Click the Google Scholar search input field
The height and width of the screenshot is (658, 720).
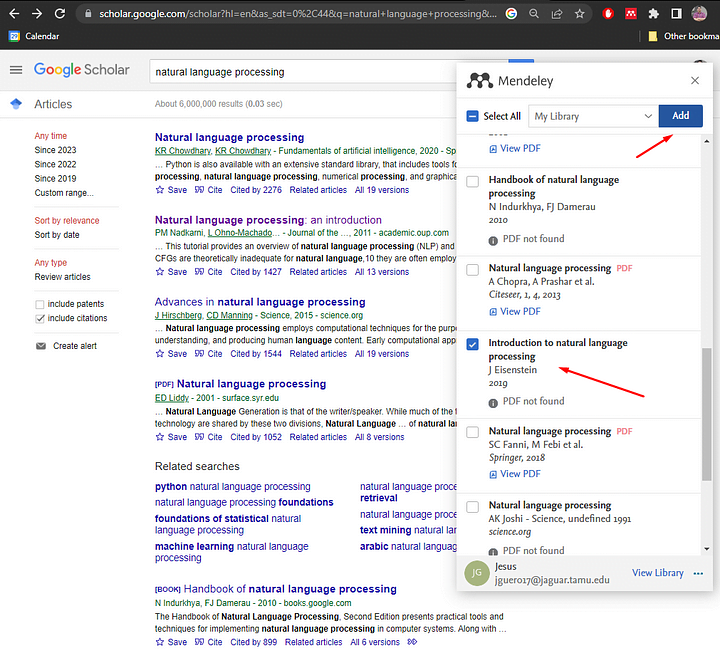click(320, 72)
